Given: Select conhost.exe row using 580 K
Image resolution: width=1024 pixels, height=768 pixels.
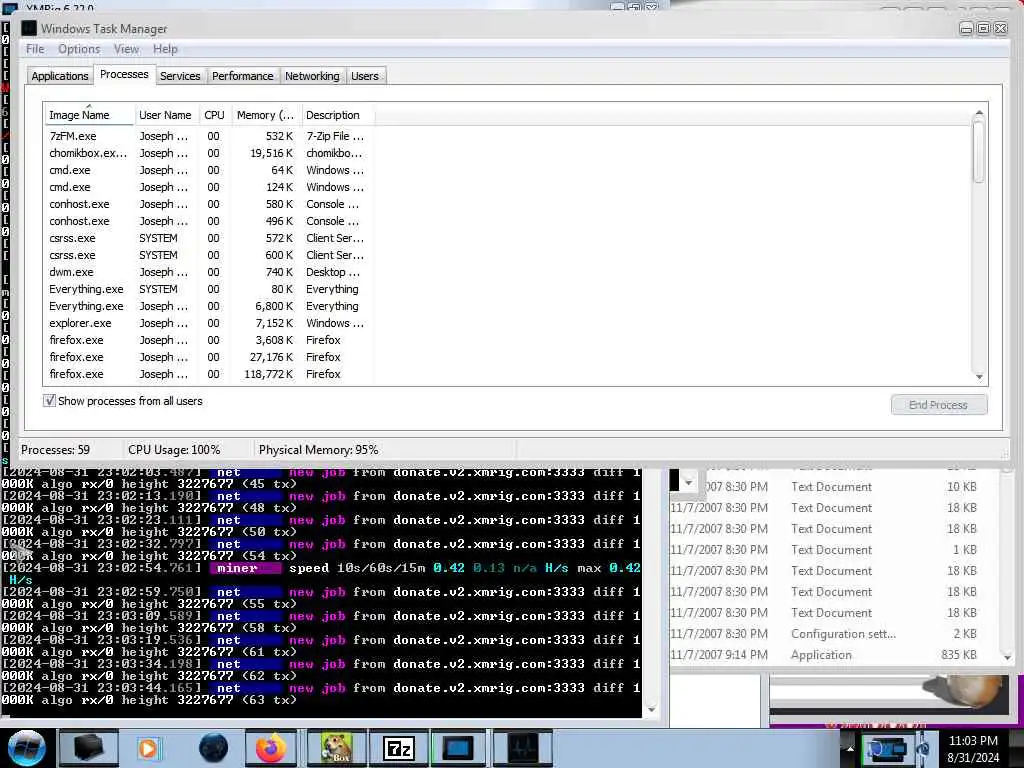Looking at the screenshot, I should pos(208,204).
